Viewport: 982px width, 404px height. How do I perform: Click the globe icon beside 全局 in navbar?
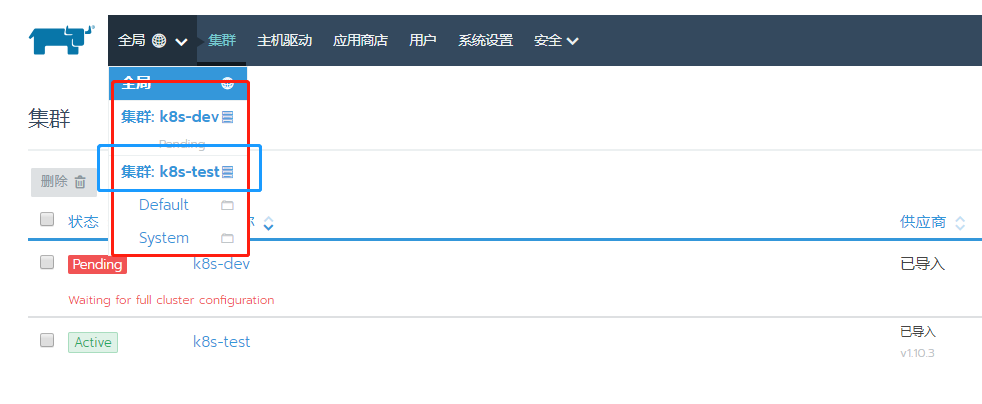point(159,41)
